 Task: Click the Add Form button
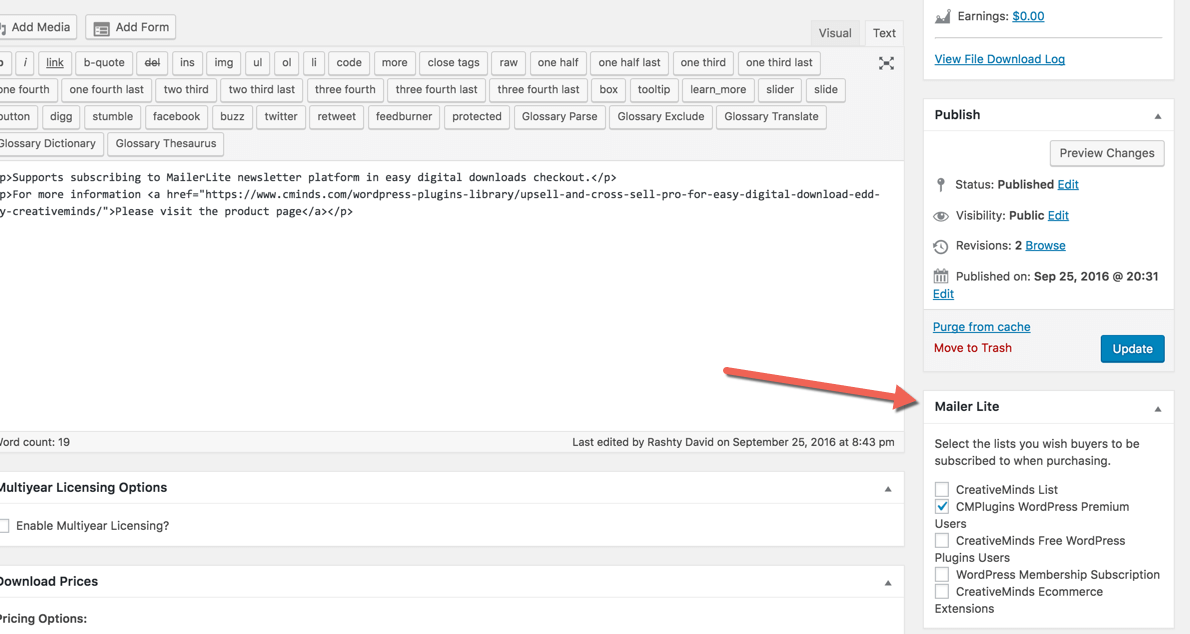(x=130, y=27)
